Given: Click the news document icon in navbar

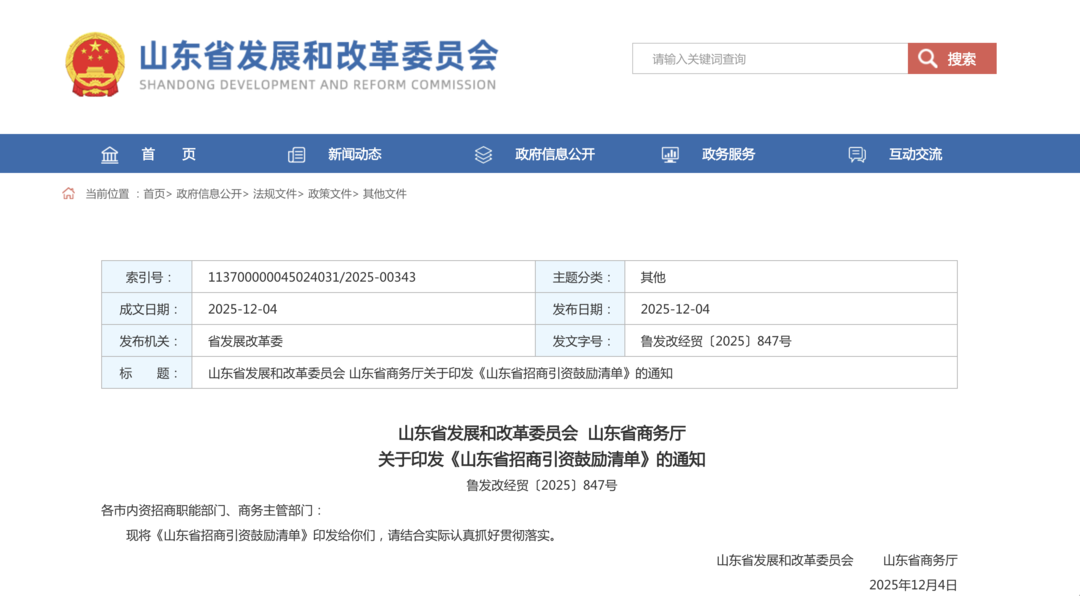Looking at the screenshot, I should (296, 155).
